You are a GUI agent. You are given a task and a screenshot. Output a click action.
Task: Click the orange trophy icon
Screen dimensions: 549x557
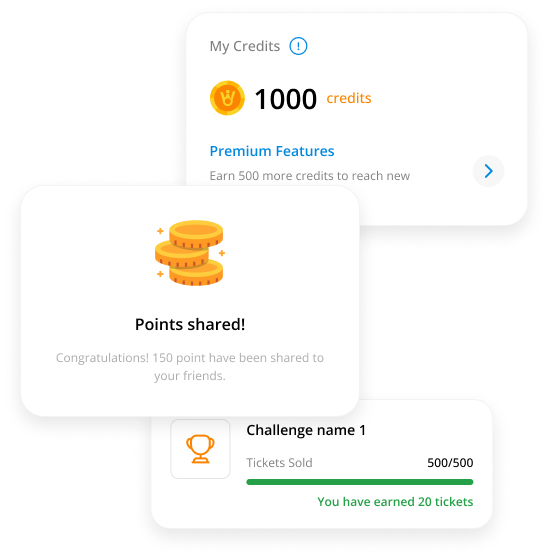point(200,449)
